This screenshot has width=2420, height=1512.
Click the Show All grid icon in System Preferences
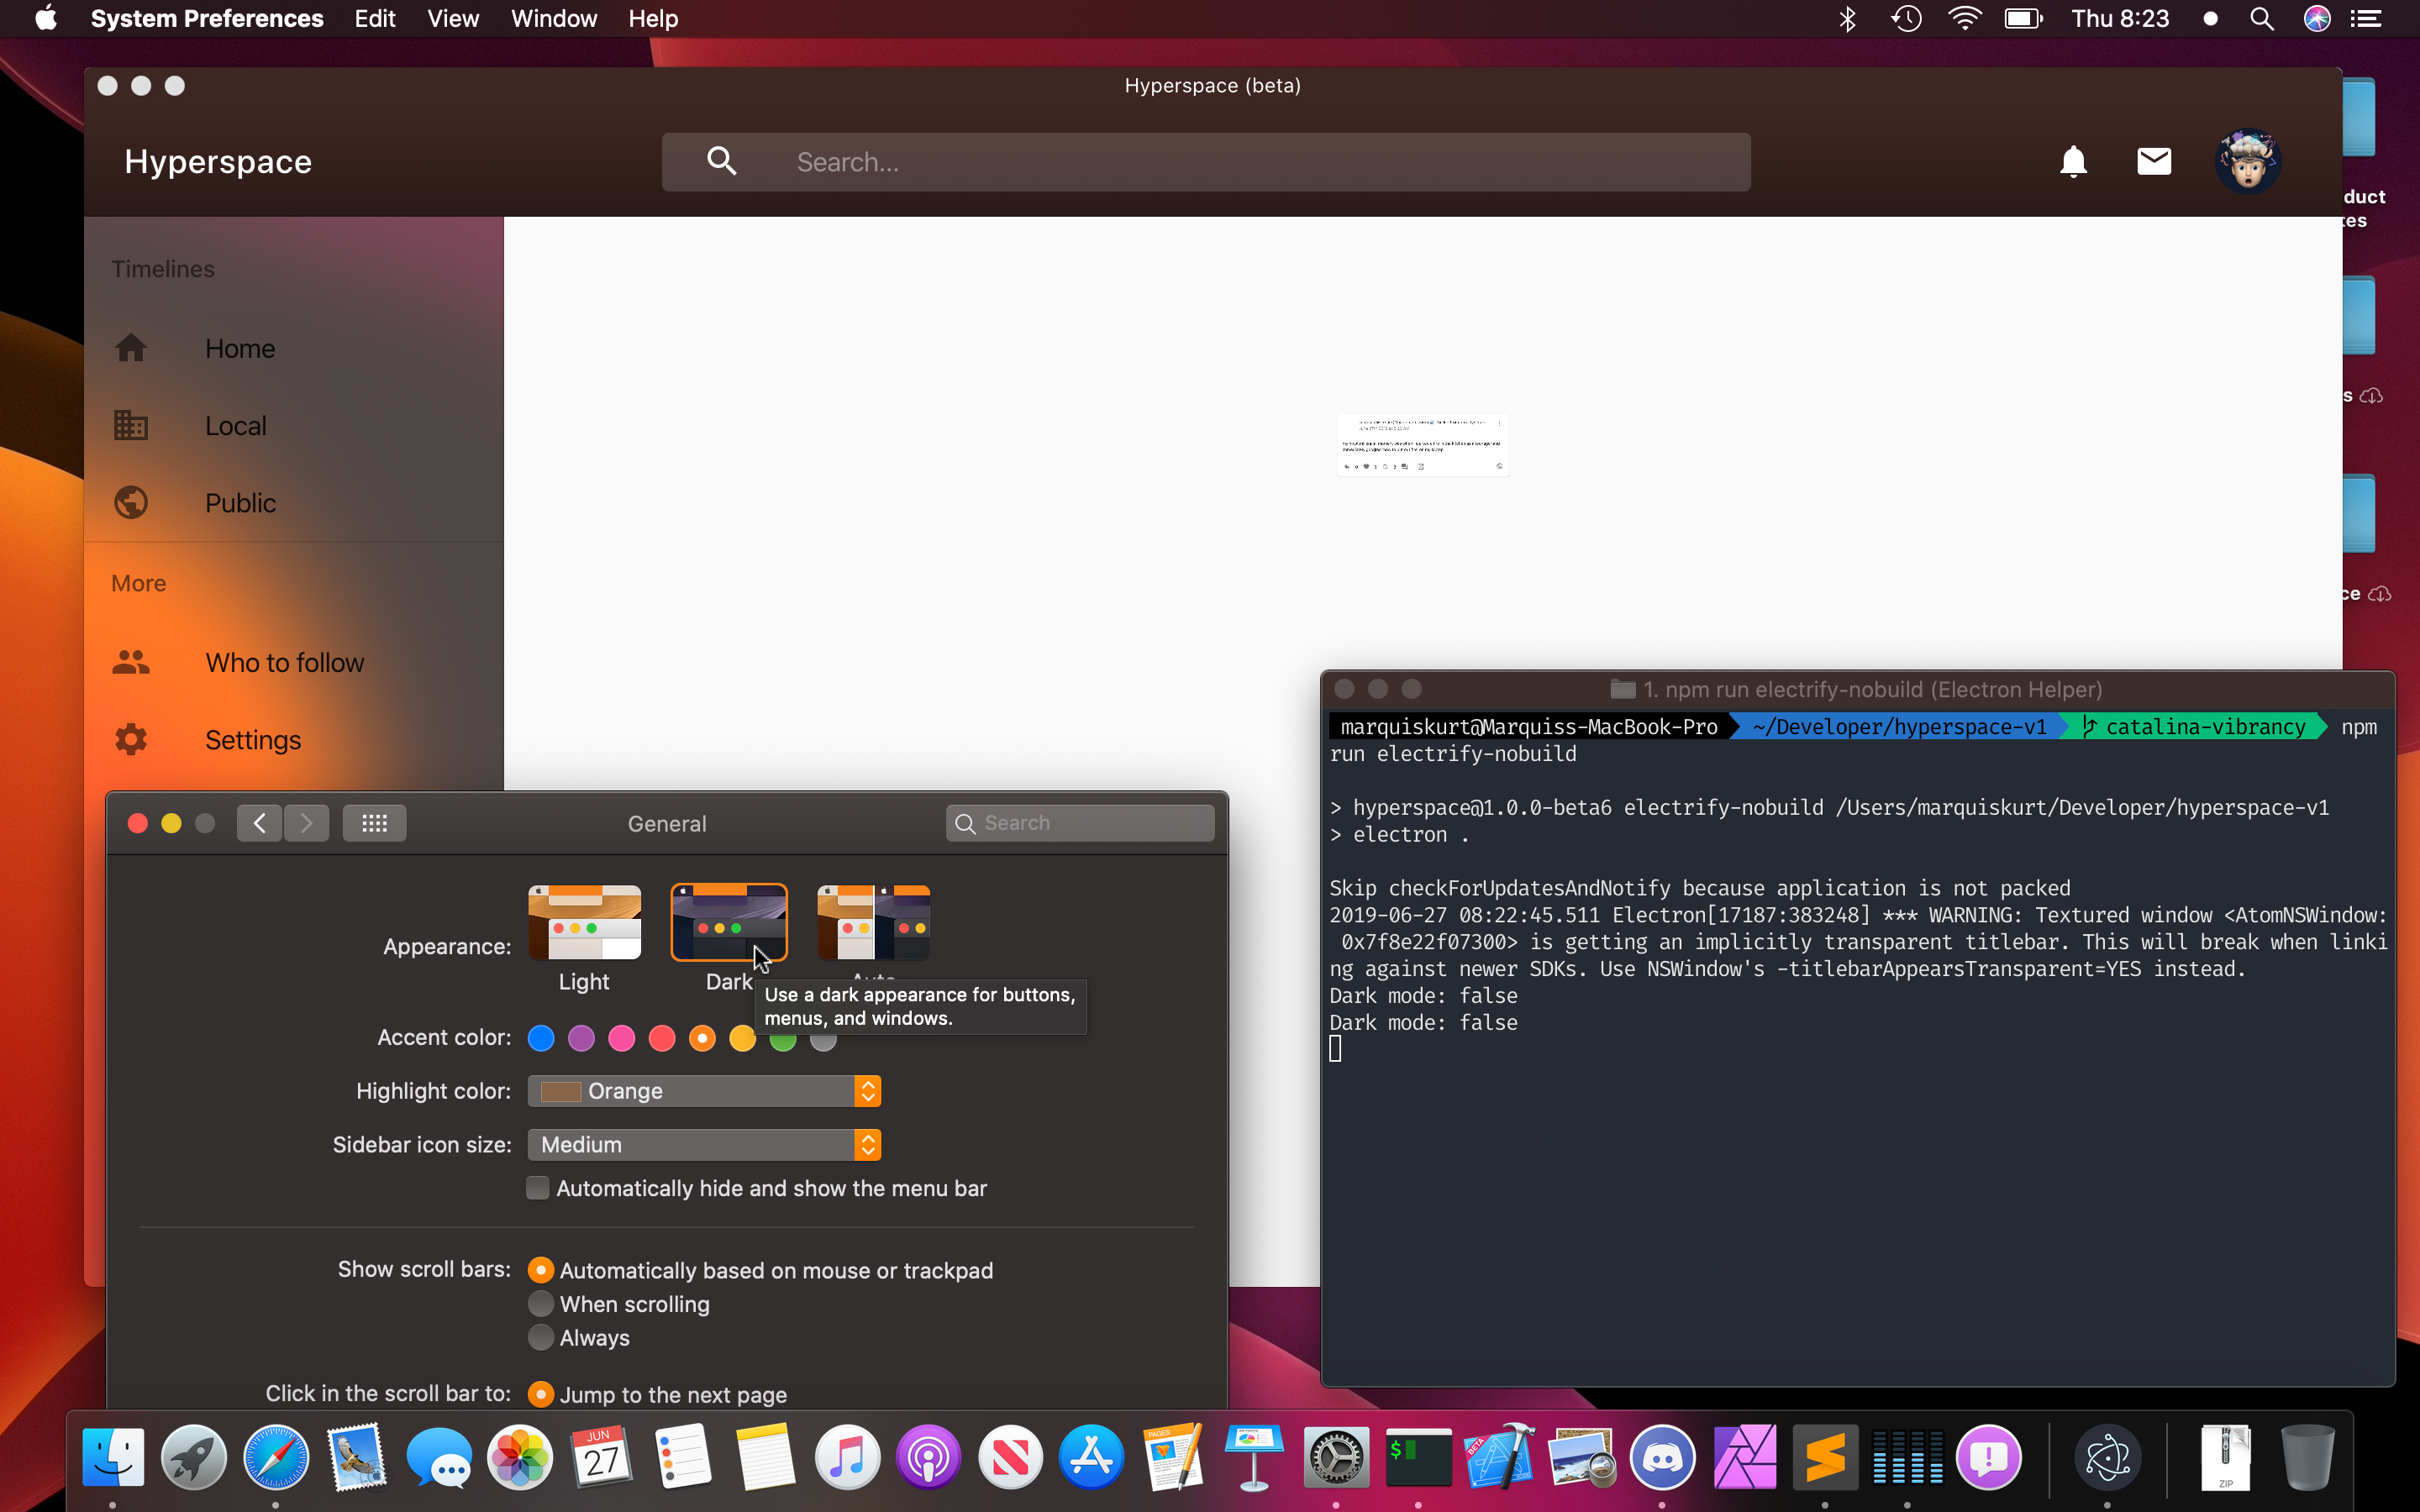[x=374, y=822]
